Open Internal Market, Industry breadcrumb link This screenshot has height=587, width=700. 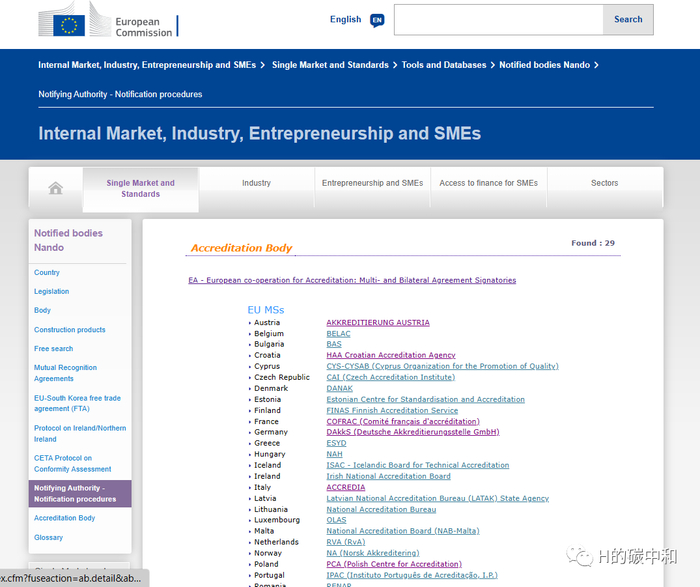tap(147, 65)
